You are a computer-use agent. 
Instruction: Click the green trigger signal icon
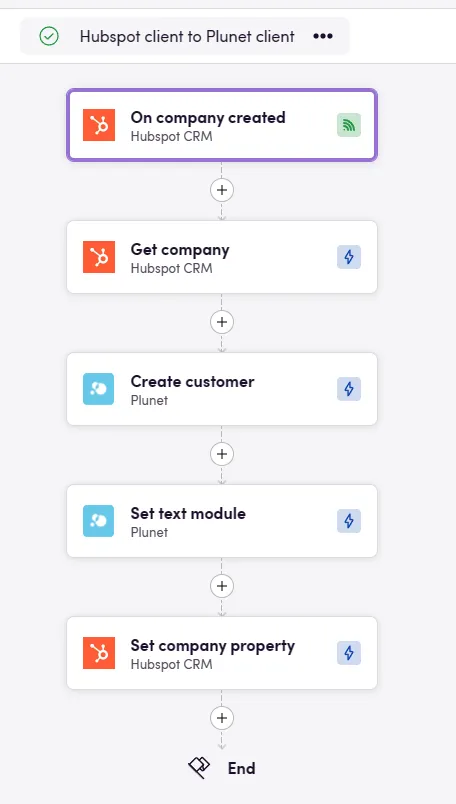point(349,125)
